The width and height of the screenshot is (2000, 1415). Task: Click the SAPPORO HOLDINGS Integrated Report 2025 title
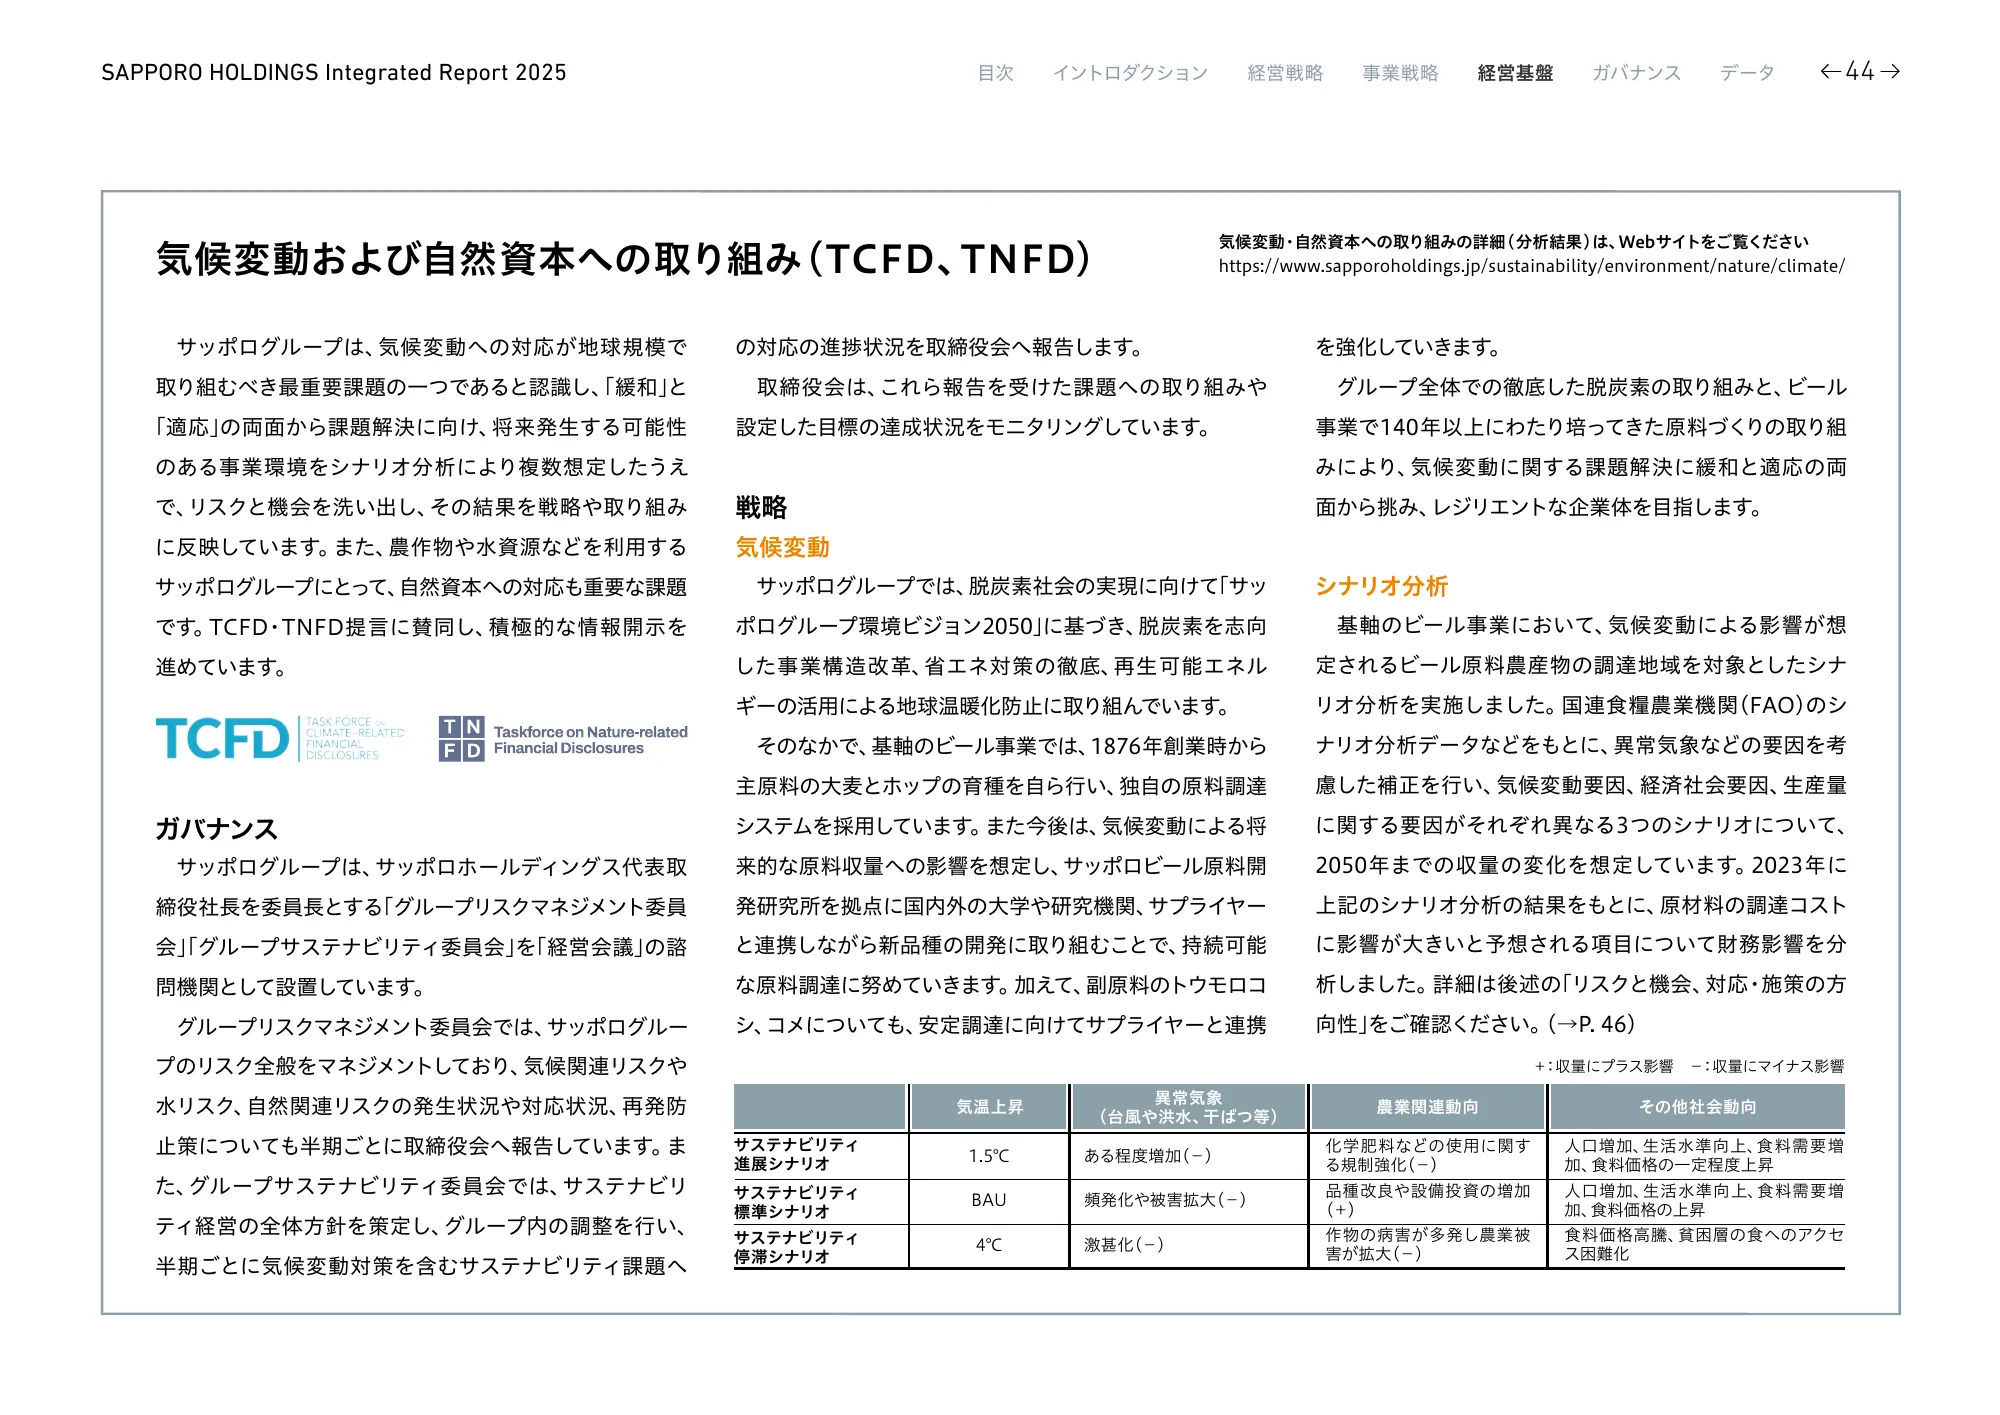point(333,73)
